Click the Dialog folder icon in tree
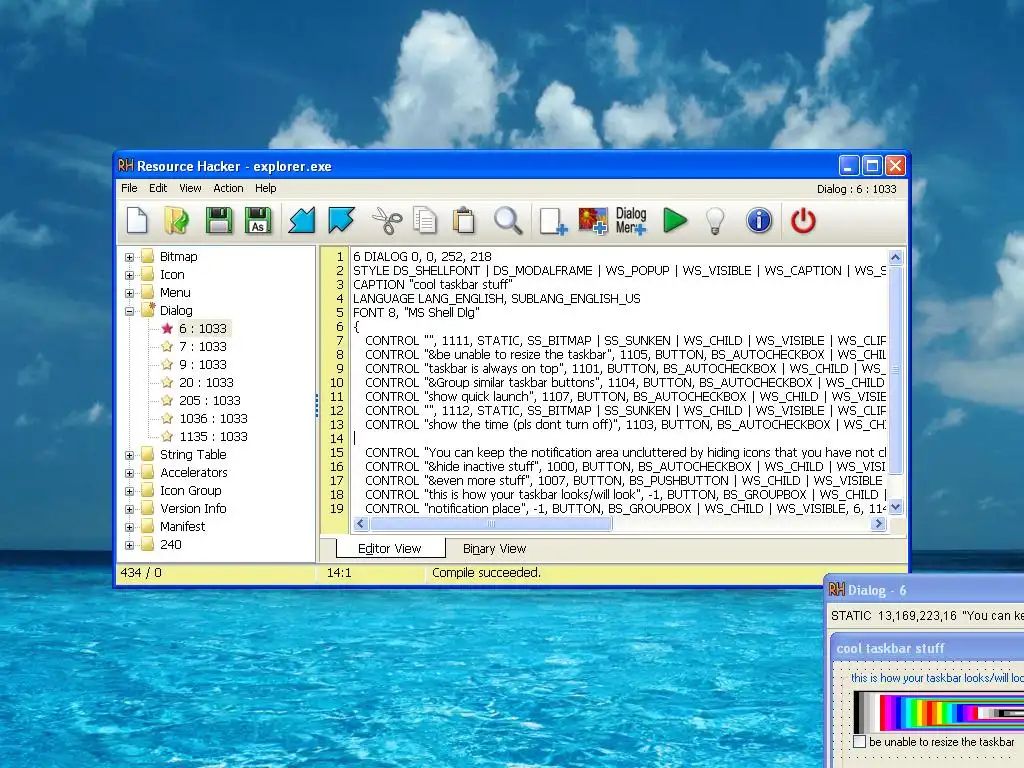Viewport: 1024px width, 768px height. [149, 310]
